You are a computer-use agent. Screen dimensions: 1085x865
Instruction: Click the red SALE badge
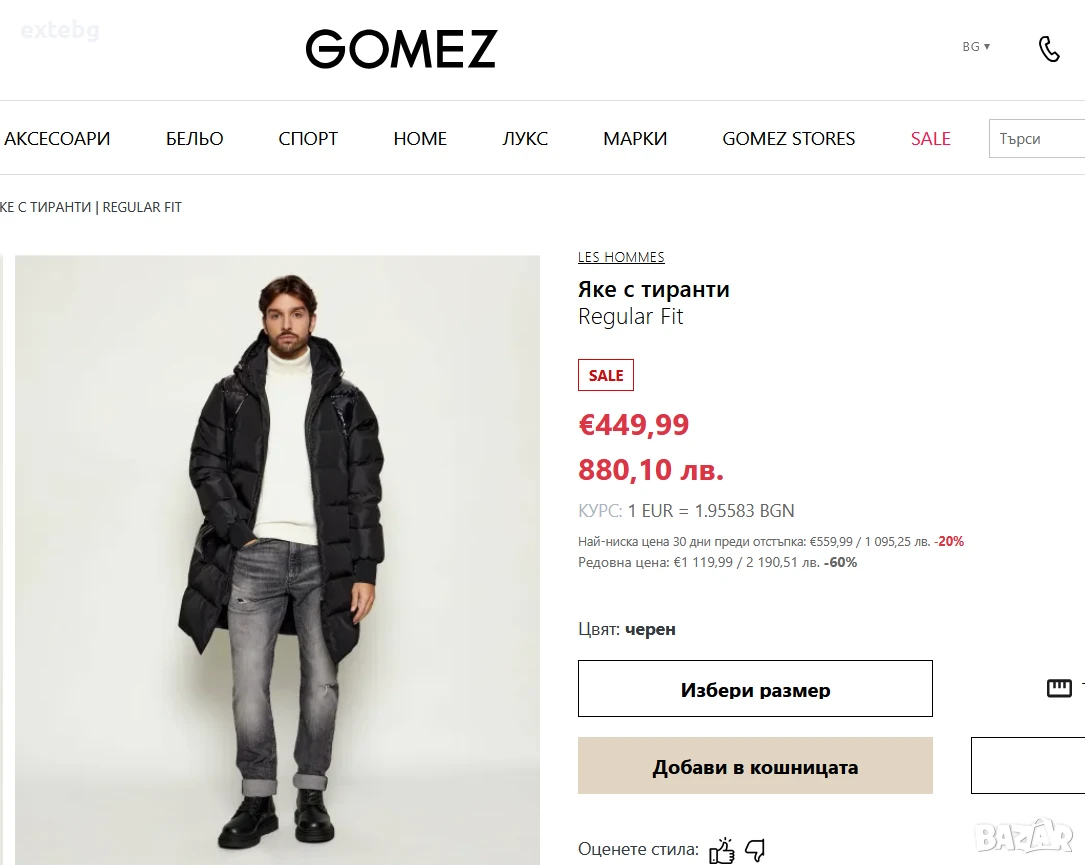(x=605, y=375)
